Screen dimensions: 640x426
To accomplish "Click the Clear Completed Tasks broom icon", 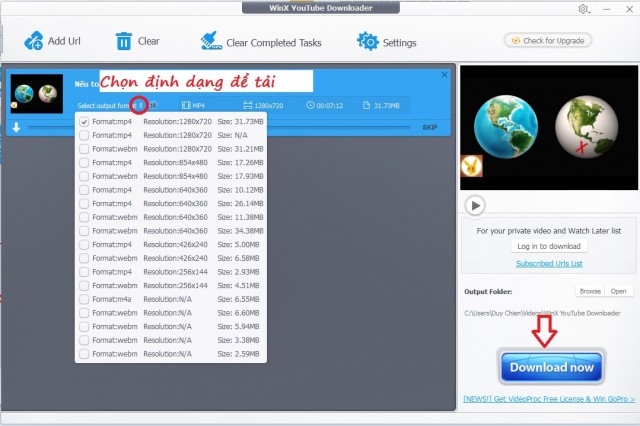I will tap(211, 41).
